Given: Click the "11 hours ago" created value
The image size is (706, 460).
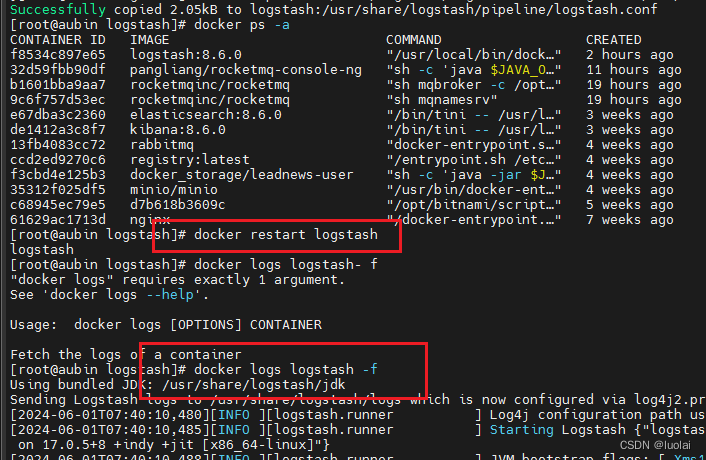Looking at the screenshot, I should coord(634,70).
